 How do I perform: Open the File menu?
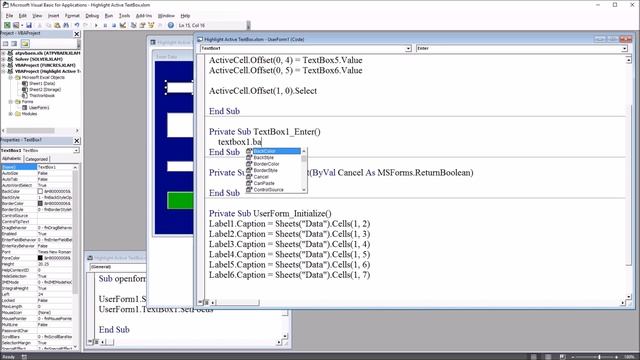pyautogui.click(x=9, y=16)
